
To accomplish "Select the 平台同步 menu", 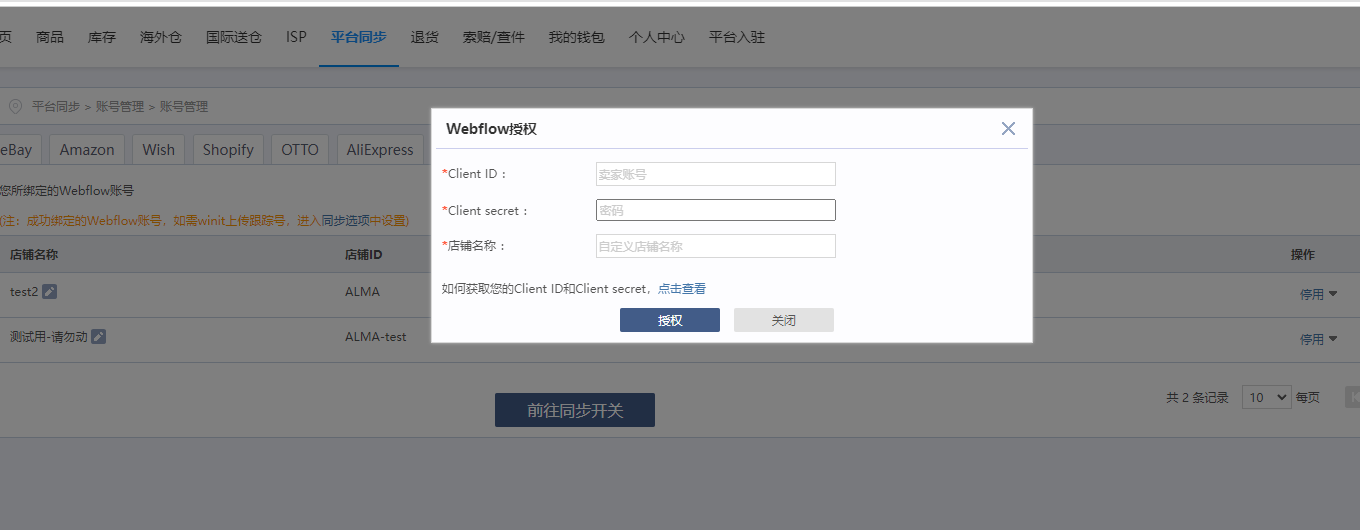I will (359, 37).
